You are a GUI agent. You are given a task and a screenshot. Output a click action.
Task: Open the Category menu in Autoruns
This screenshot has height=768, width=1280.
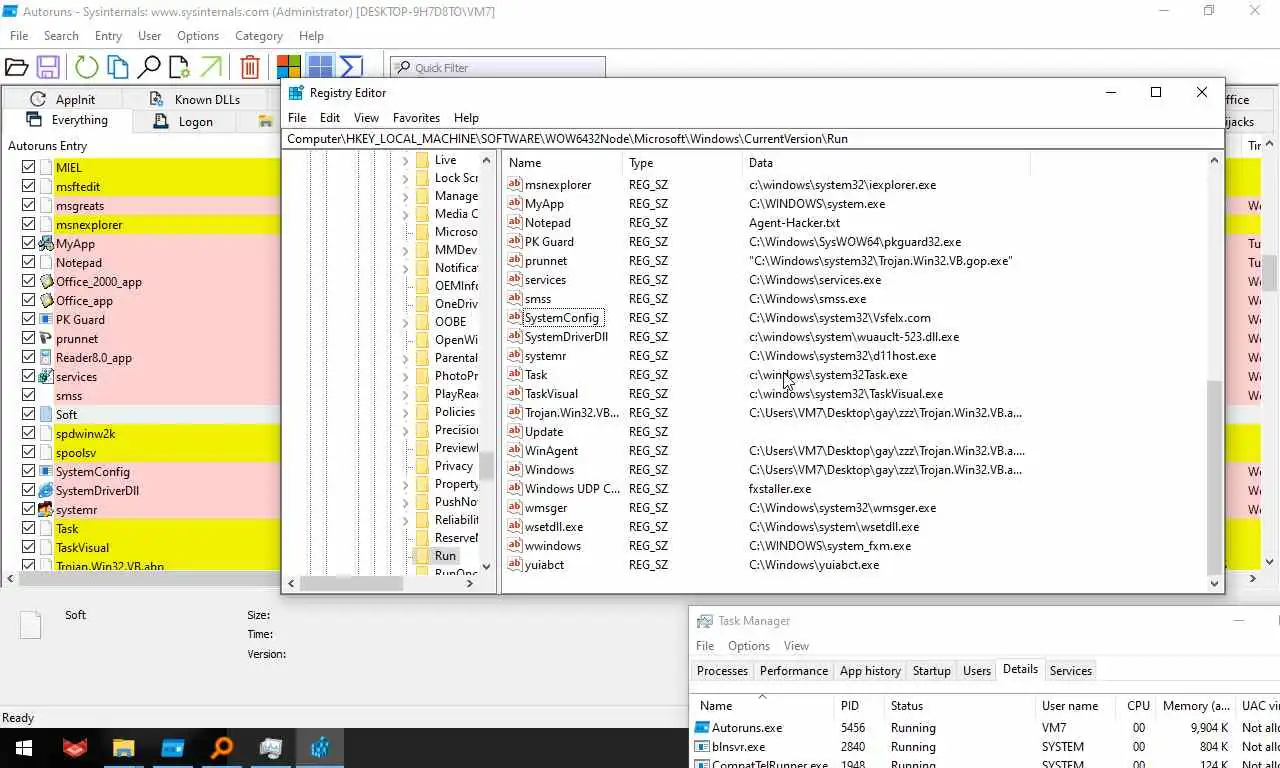tap(258, 36)
